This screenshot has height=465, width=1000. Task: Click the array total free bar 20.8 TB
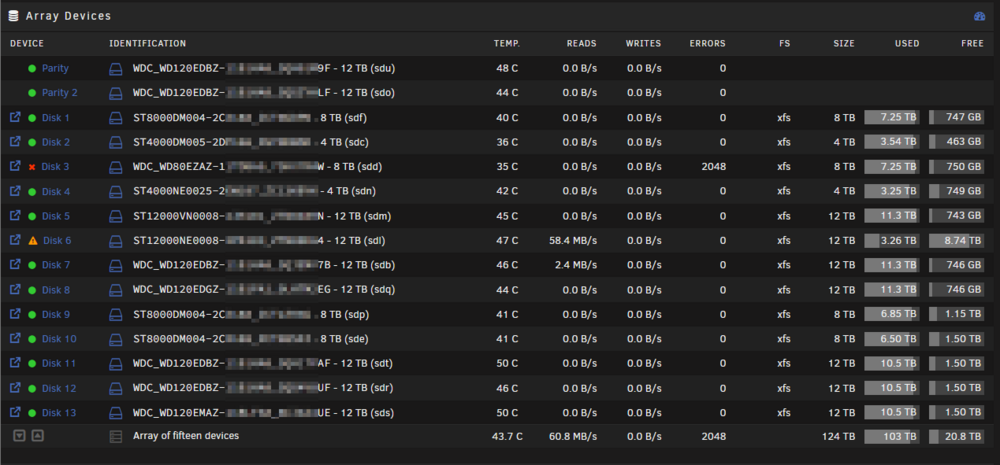tap(957, 437)
